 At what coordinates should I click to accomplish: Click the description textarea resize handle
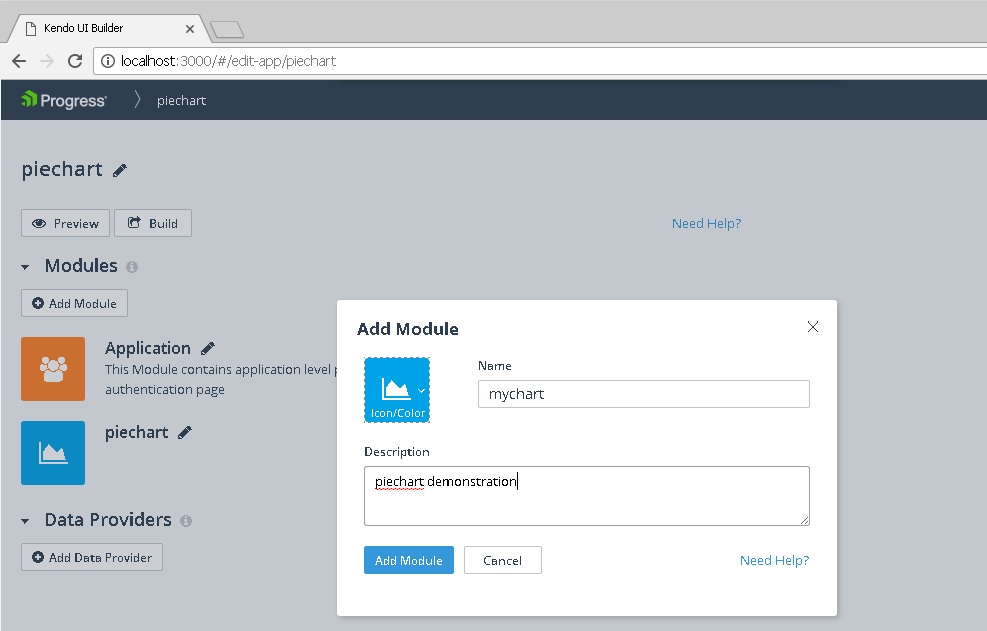click(804, 520)
